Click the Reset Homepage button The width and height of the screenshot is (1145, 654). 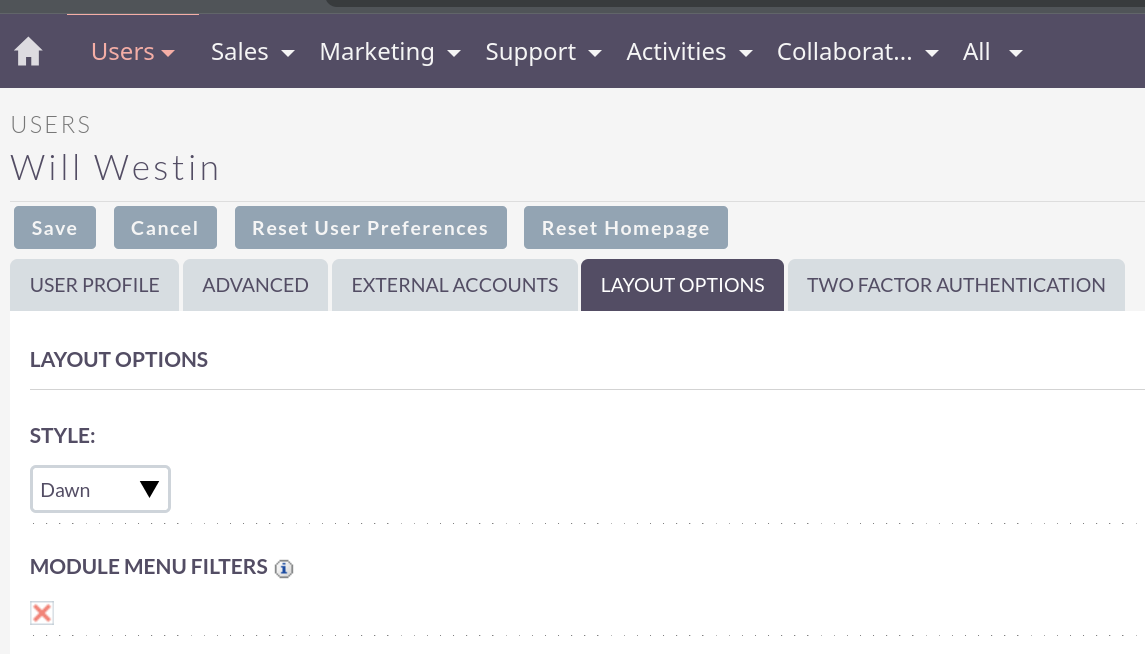(x=625, y=228)
